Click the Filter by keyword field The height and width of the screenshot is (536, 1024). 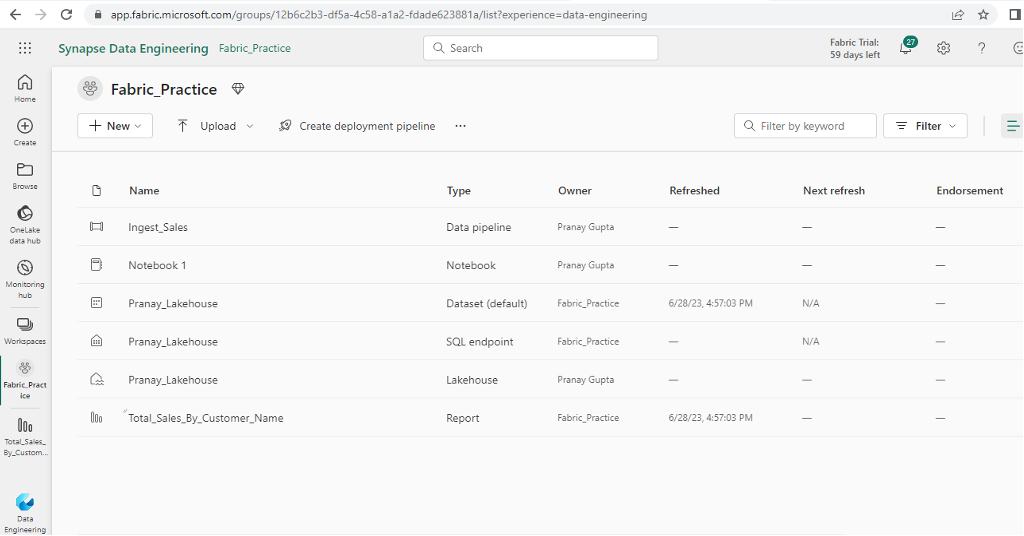(x=805, y=126)
